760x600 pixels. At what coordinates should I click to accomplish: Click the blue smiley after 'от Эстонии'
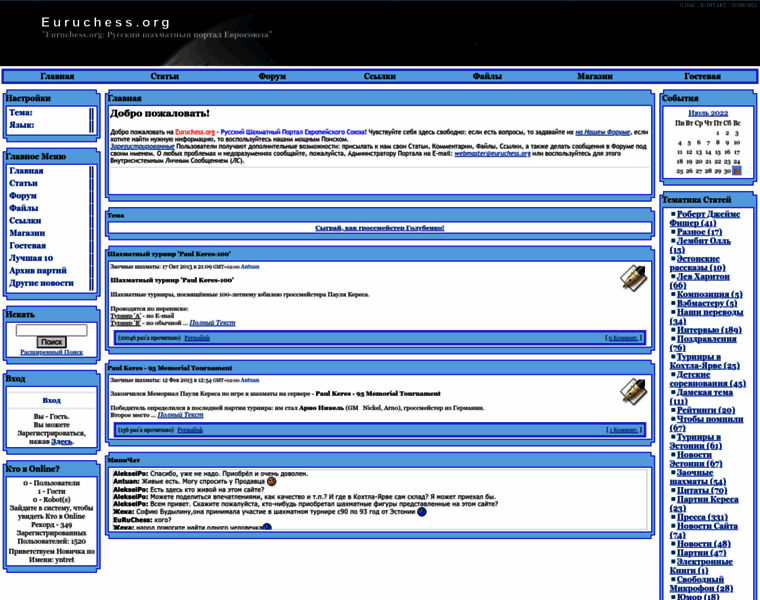point(422,511)
